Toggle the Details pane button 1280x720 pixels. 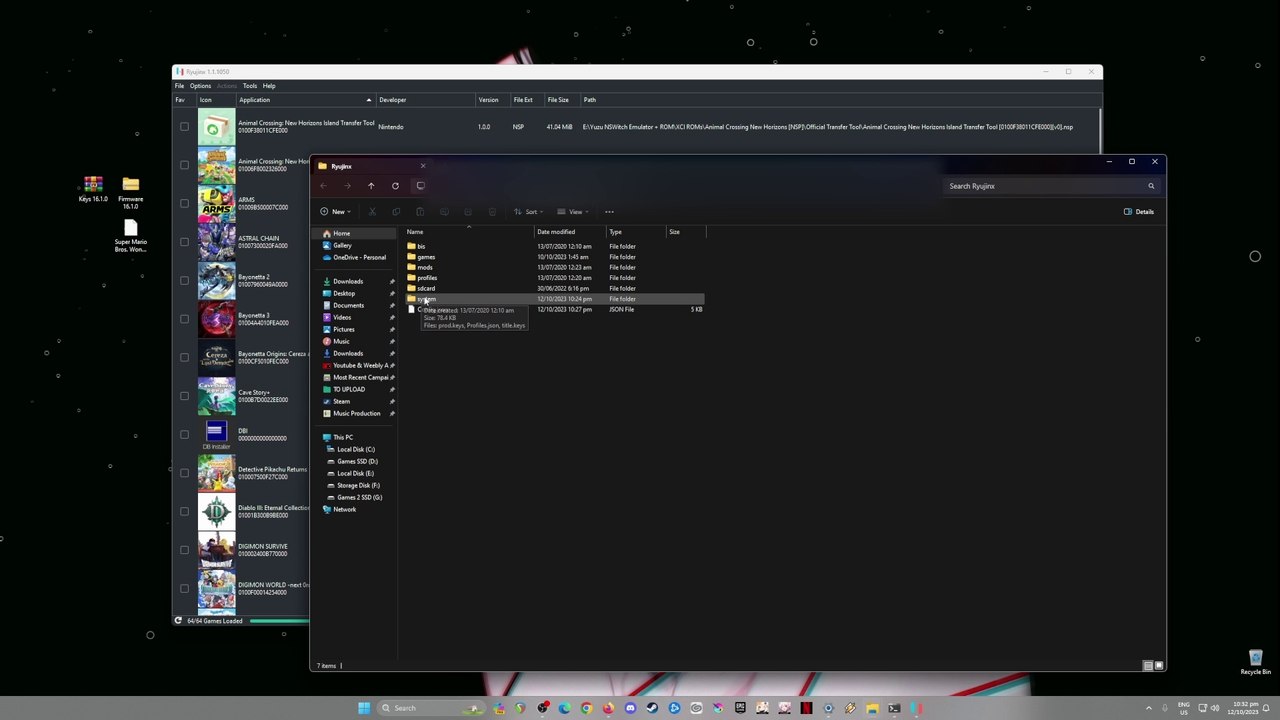click(1139, 212)
